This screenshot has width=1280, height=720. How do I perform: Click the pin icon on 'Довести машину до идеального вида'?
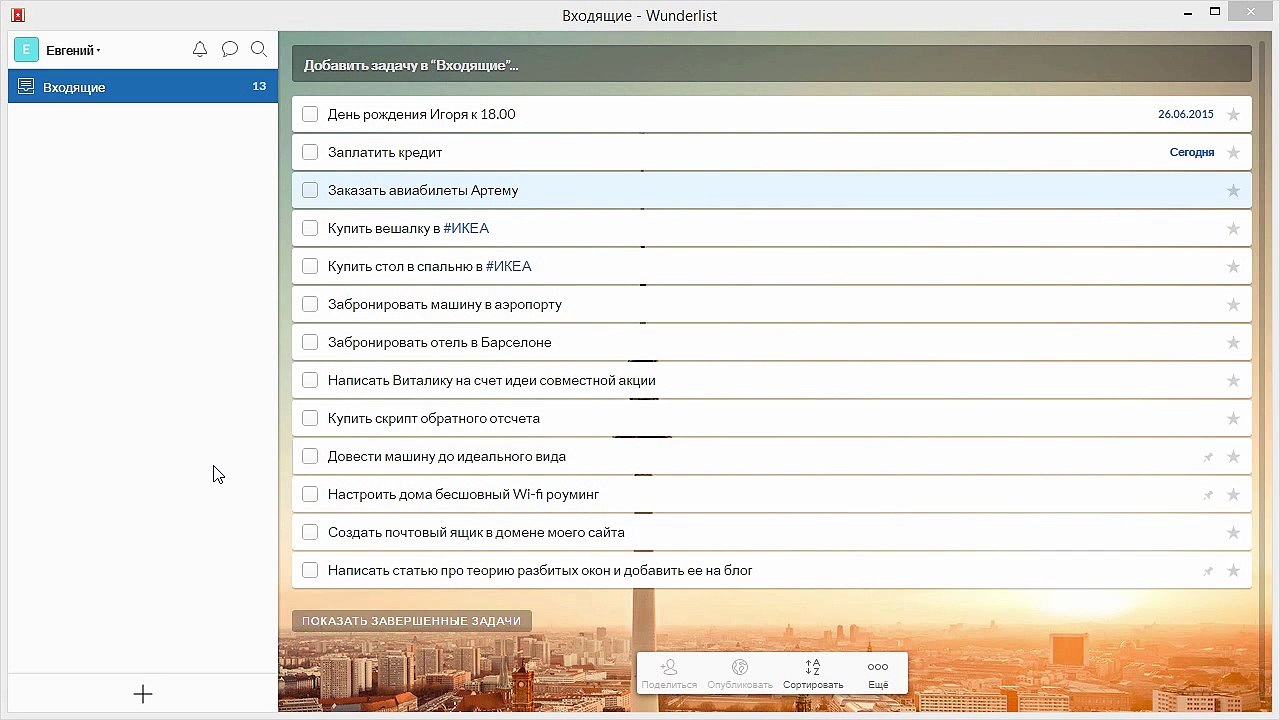[x=1208, y=457]
